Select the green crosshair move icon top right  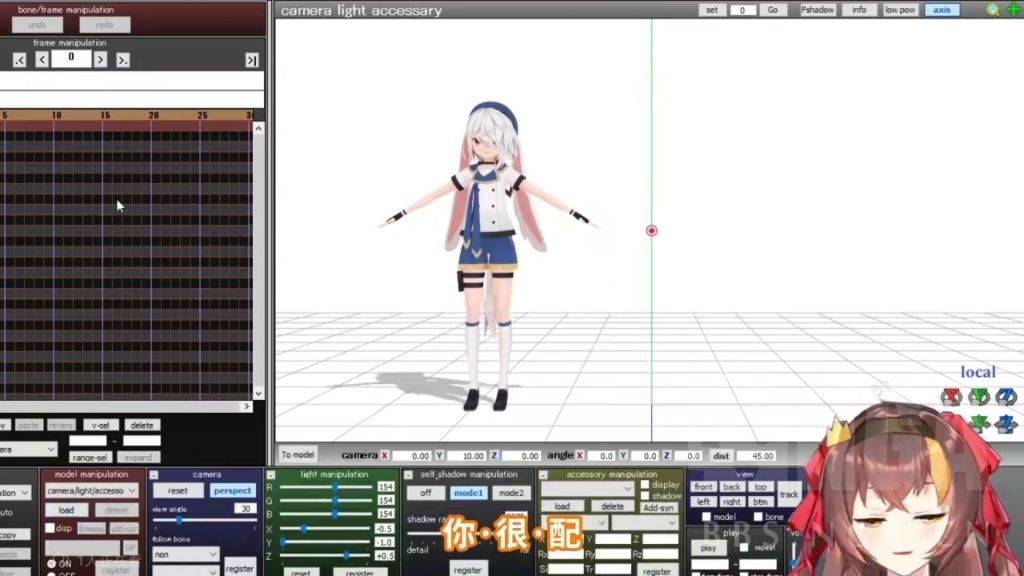[1013, 9]
